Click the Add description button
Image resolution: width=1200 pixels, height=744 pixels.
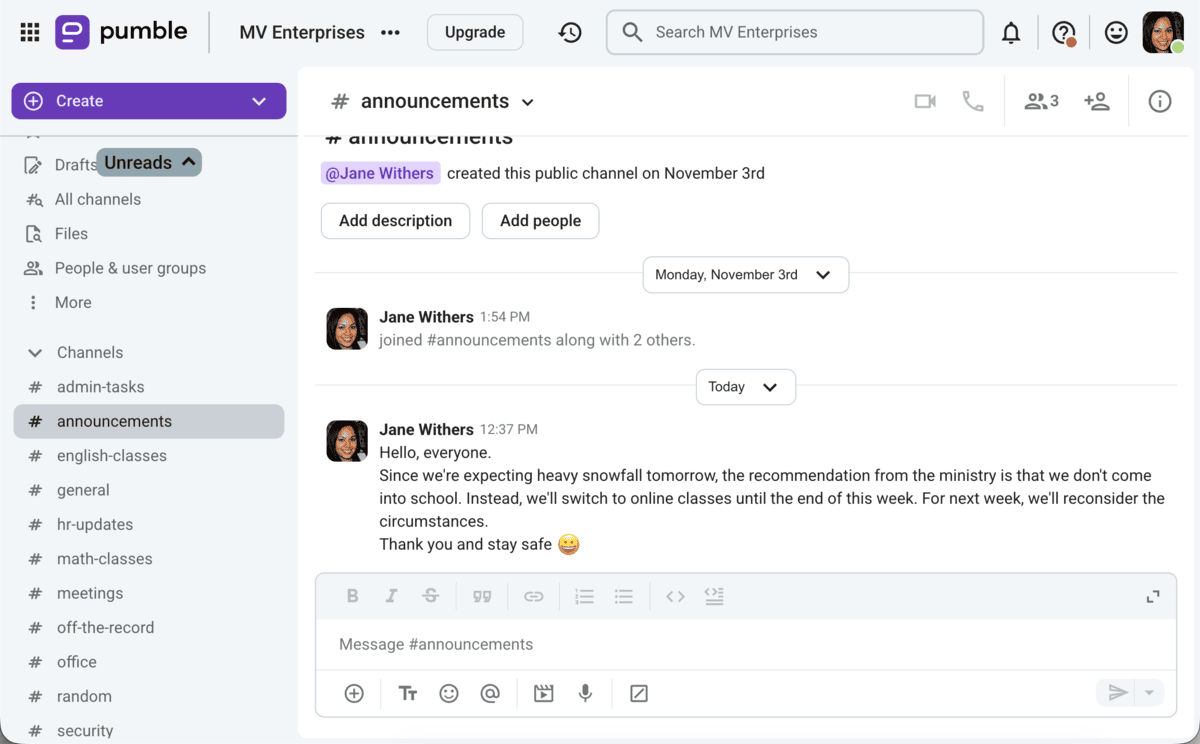pyautogui.click(x=395, y=221)
